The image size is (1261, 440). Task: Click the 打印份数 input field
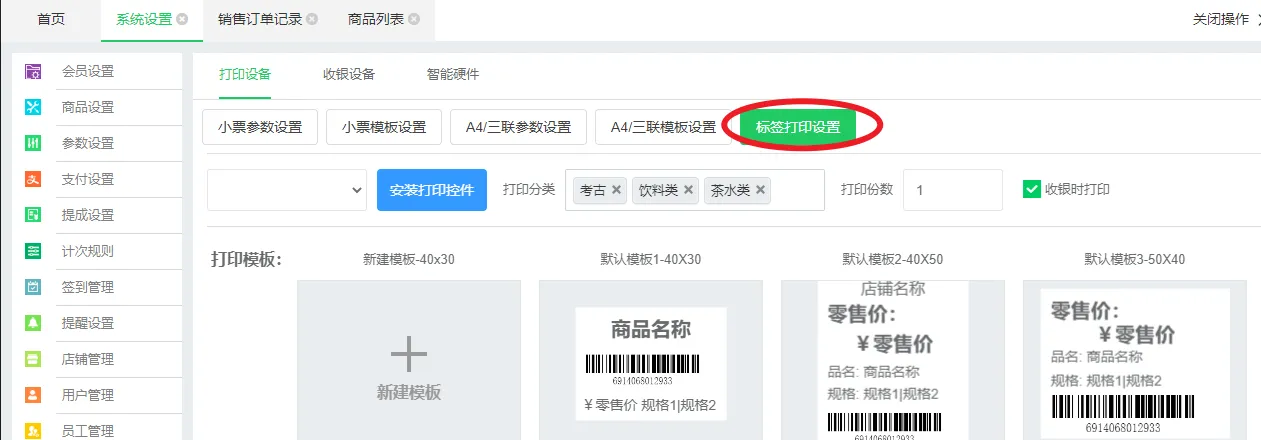tap(951, 190)
